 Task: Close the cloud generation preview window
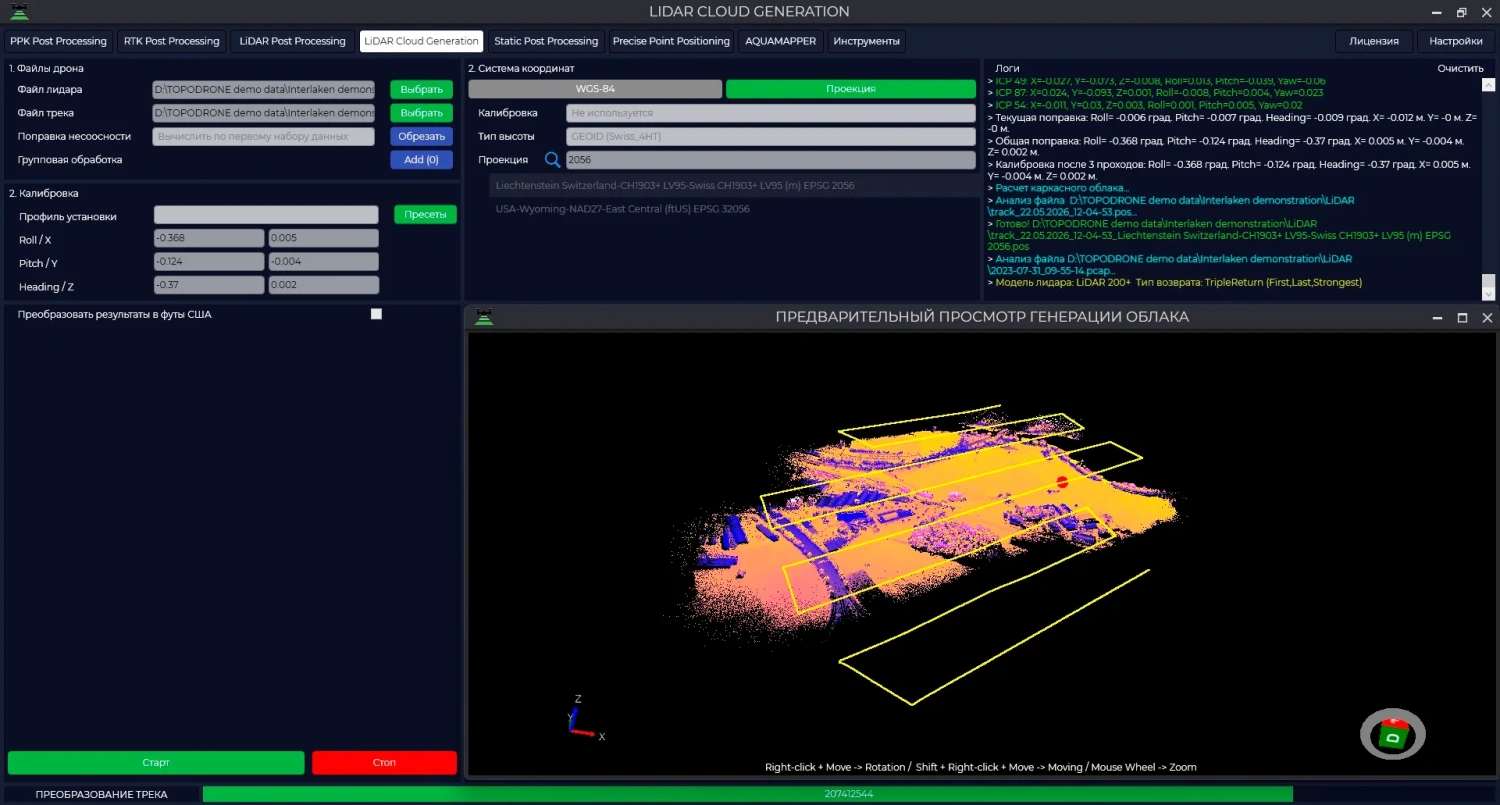click(1487, 317)
